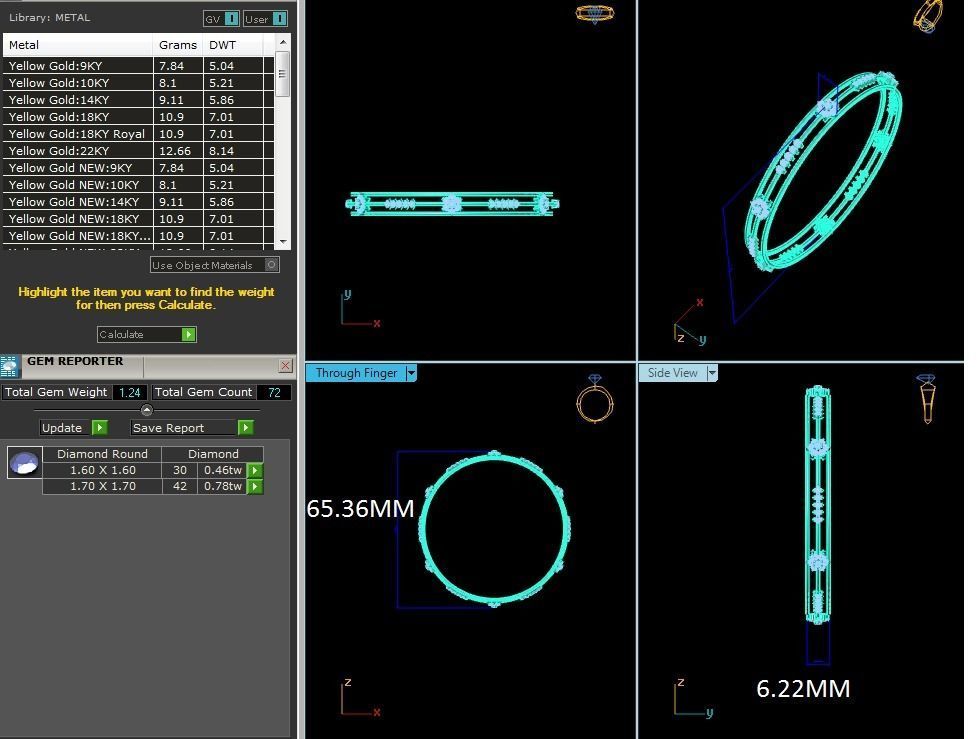Click top view ring icon in first viewport
The height and width of the screenshot is (739, 979).
tap(594, 14)
